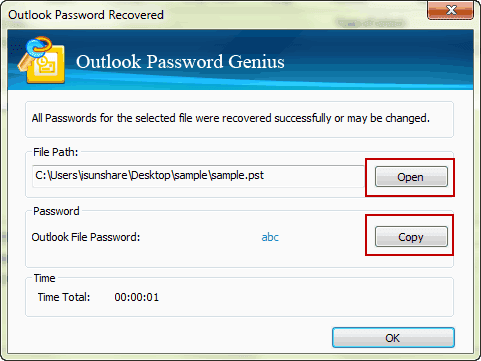481x361 pixels.
Task: Click the Password group label
Action: click(56, 211)
